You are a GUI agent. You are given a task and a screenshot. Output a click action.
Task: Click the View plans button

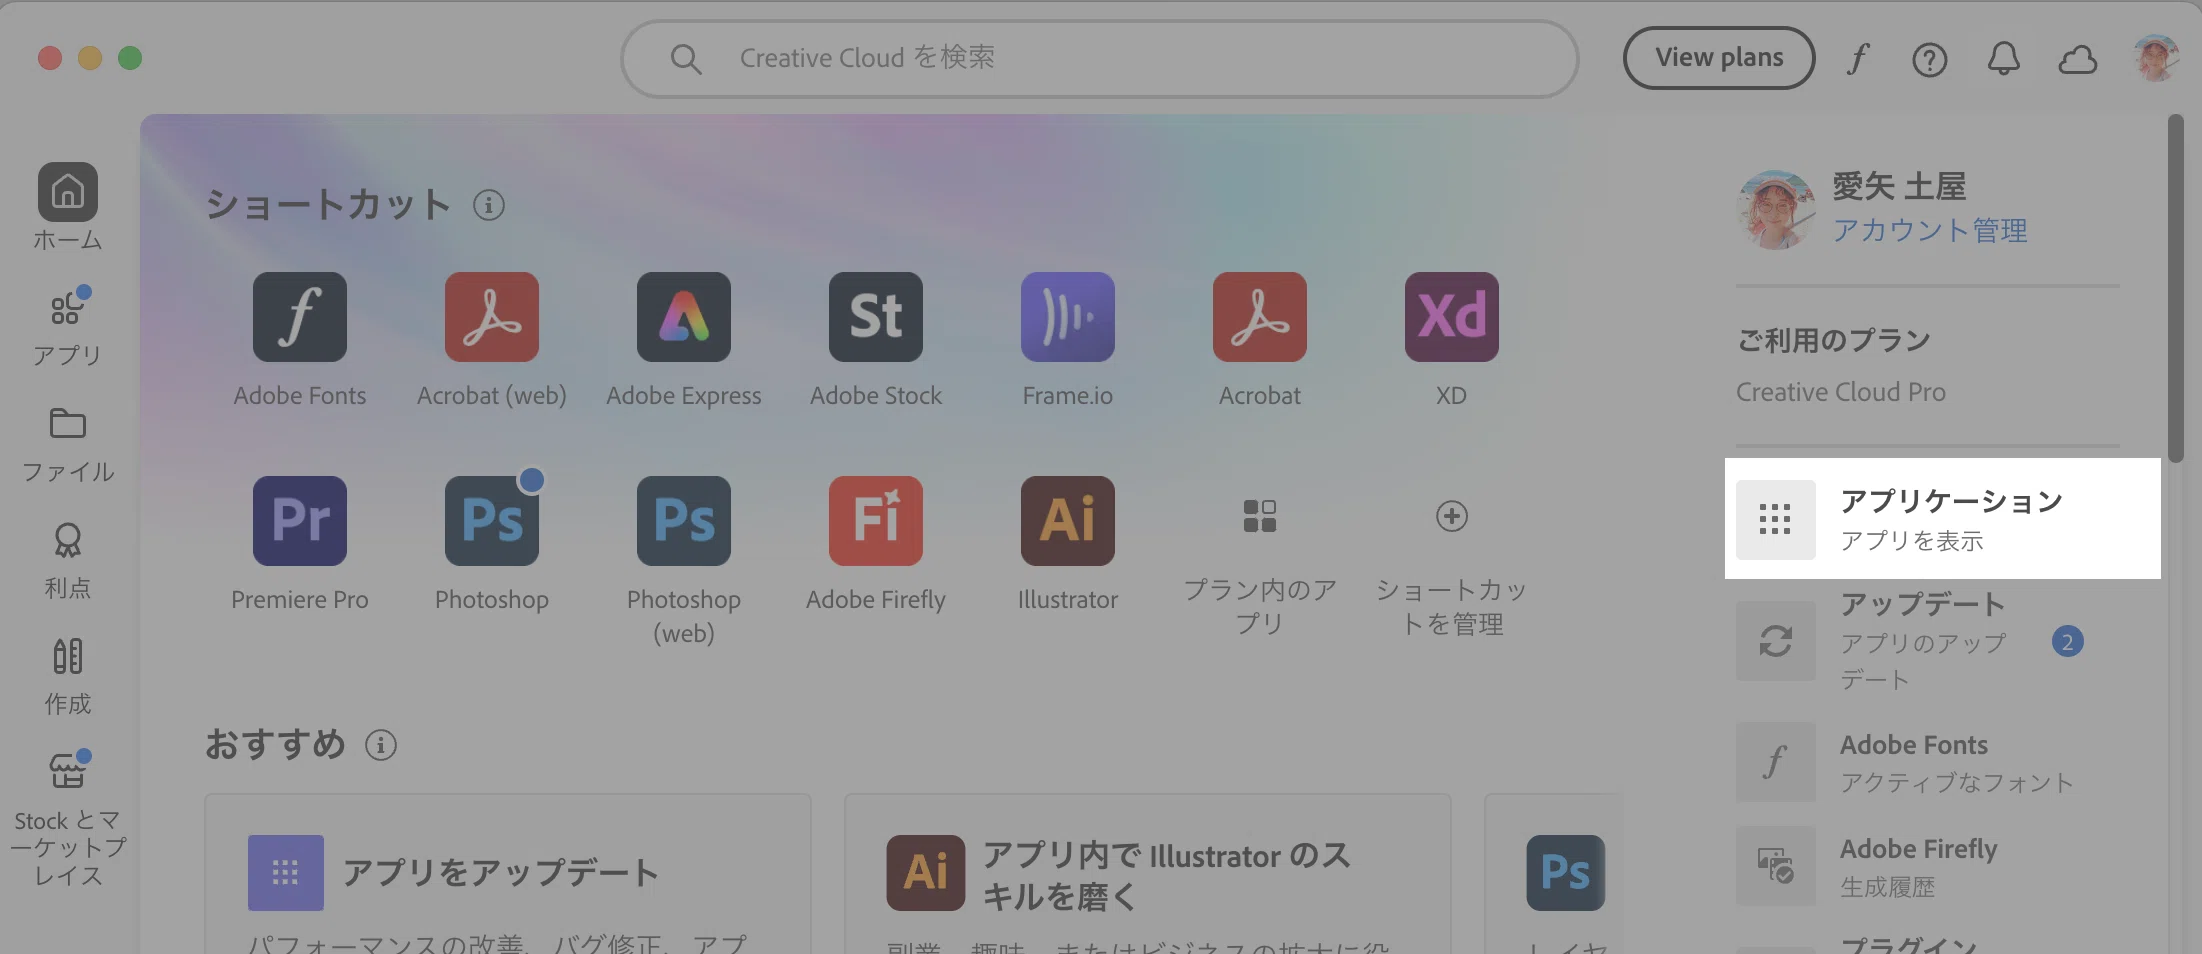click(1718, 58)
